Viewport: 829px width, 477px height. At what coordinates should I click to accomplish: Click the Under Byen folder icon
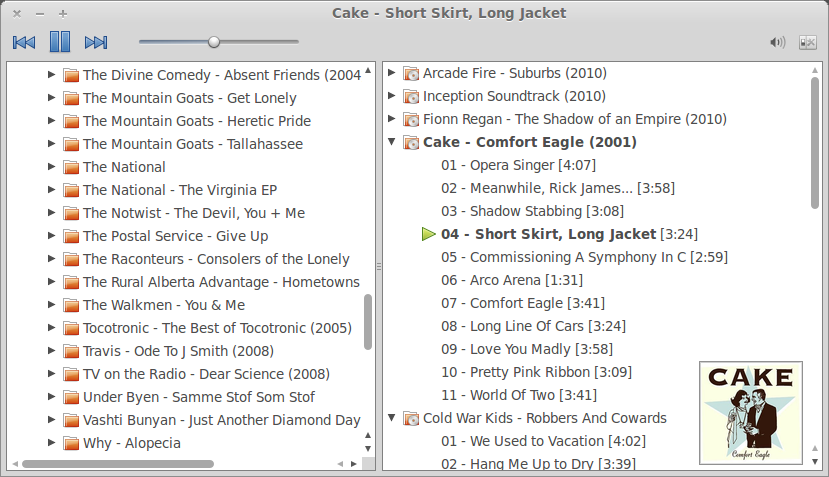coord(71,397)
